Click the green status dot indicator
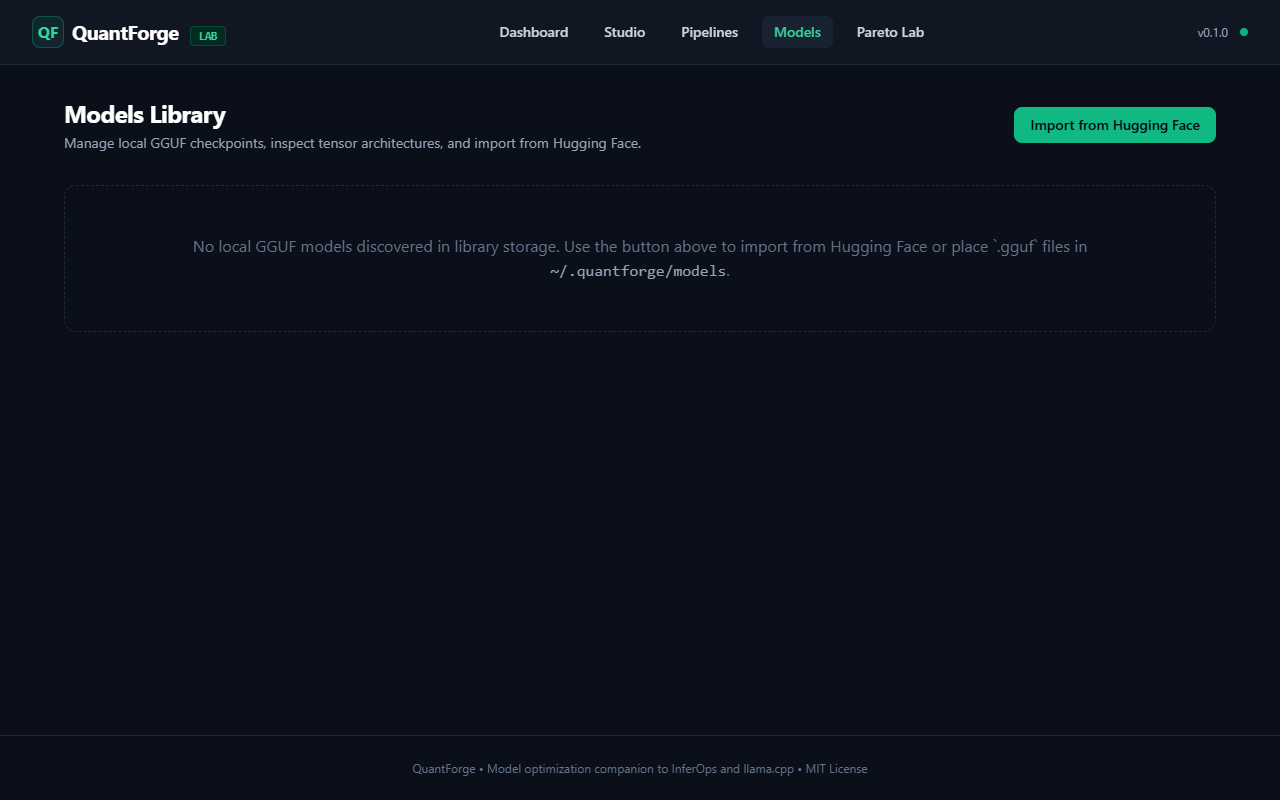The height and width of the screenshot is (800, 1280). pyautogui.click(x=1244, y=32)
